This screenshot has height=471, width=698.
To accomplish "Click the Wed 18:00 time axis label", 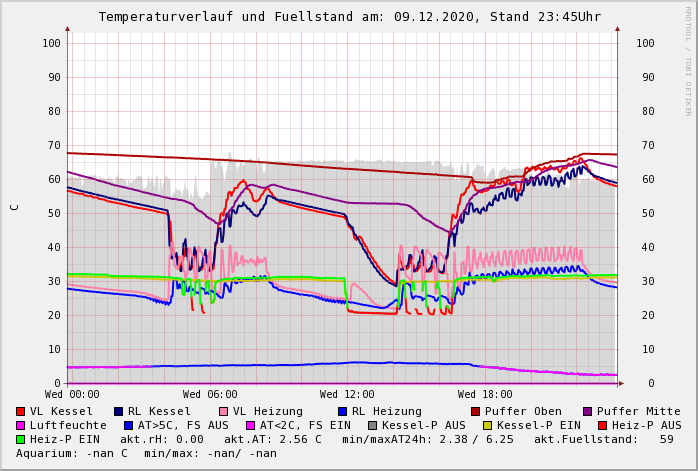I will pyautogui.click(x=485, y=395).
